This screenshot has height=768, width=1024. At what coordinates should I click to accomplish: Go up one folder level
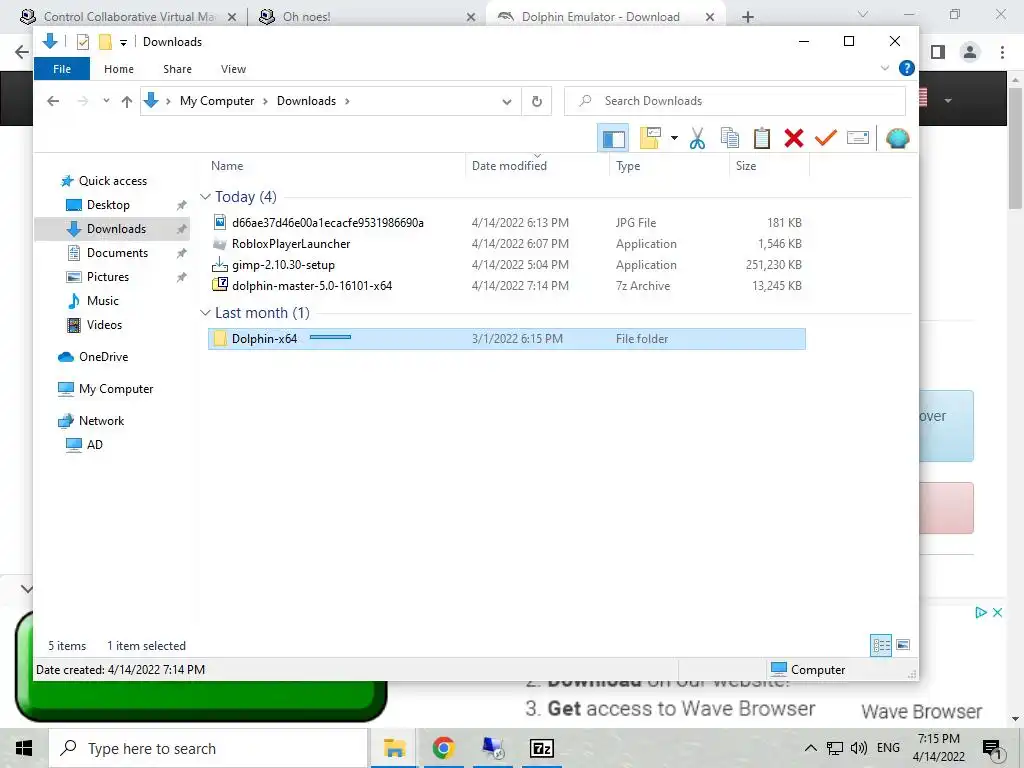pyautogui.click(x=127, y=101)
